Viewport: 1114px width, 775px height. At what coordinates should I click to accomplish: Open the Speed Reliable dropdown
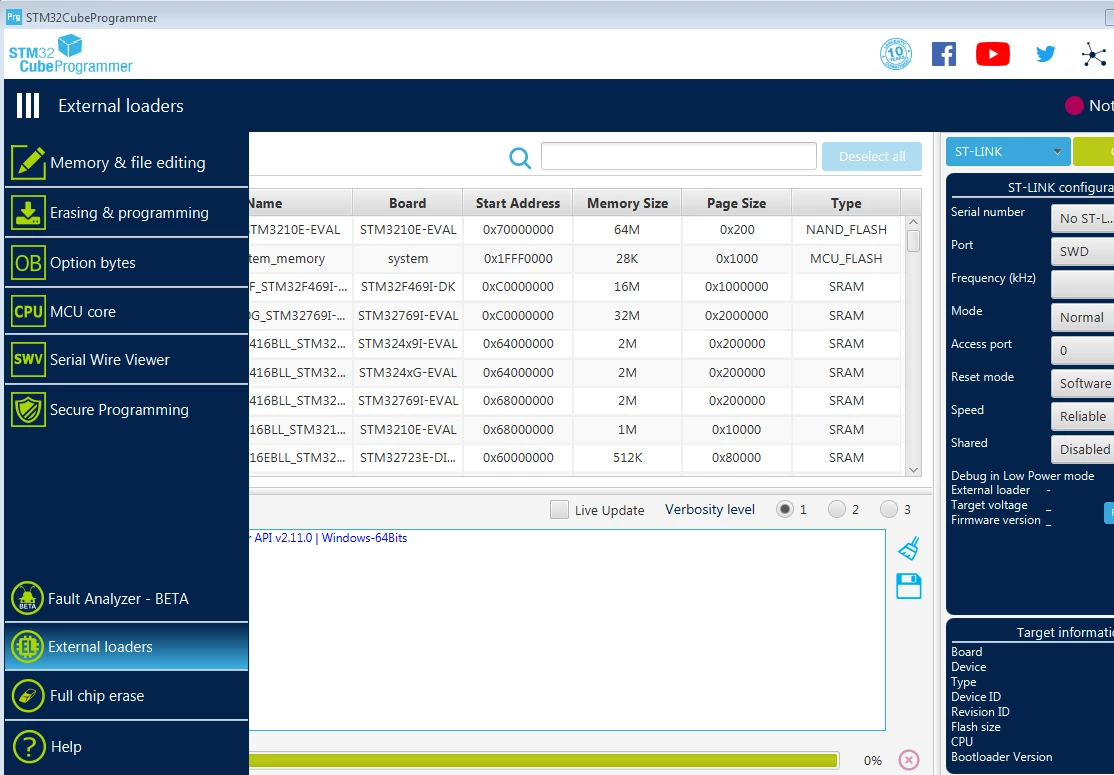tap(1082, 416)
